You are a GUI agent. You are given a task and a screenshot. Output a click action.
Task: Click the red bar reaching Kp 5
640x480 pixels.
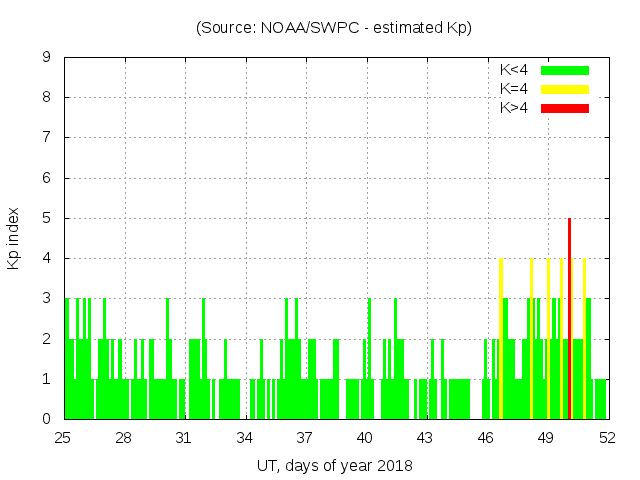(x=569, y=320)
